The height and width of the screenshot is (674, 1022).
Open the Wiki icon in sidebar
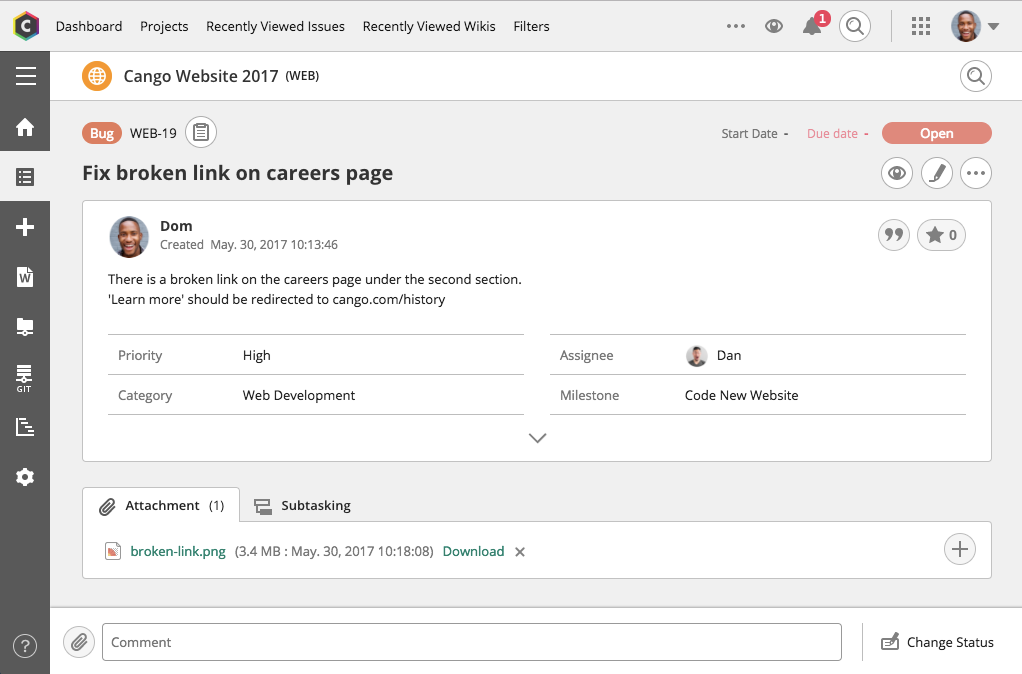(x=25, y=277)
